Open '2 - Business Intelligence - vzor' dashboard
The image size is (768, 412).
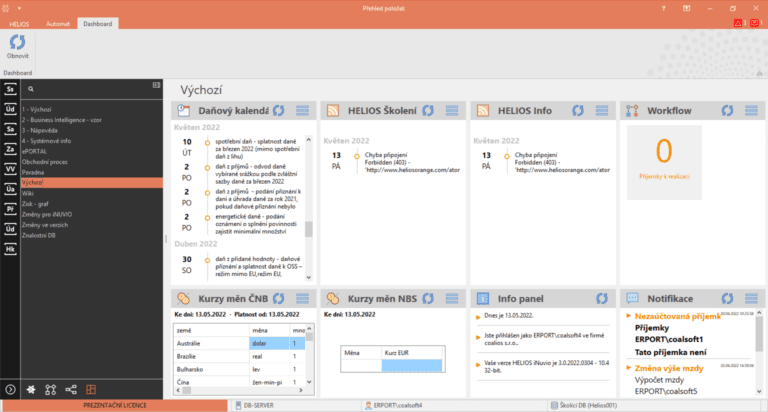pyautogui.click(x=62, y=120)
